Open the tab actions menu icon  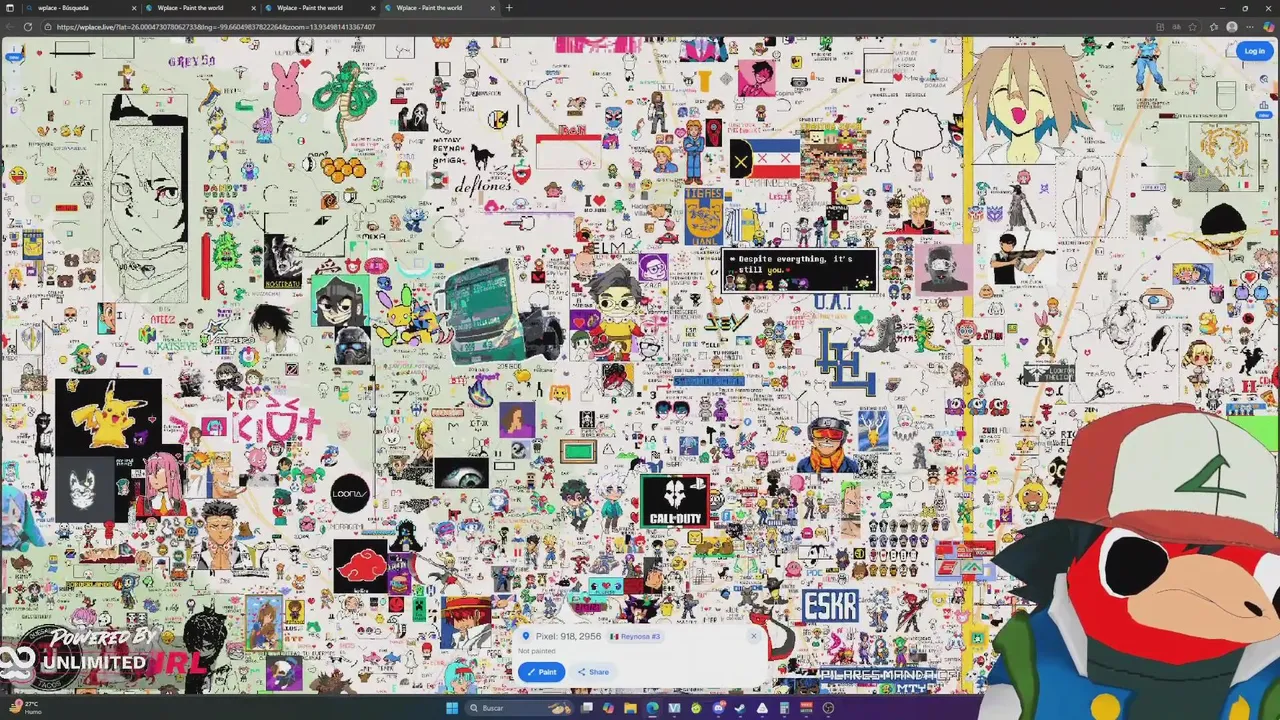point(8,8)
